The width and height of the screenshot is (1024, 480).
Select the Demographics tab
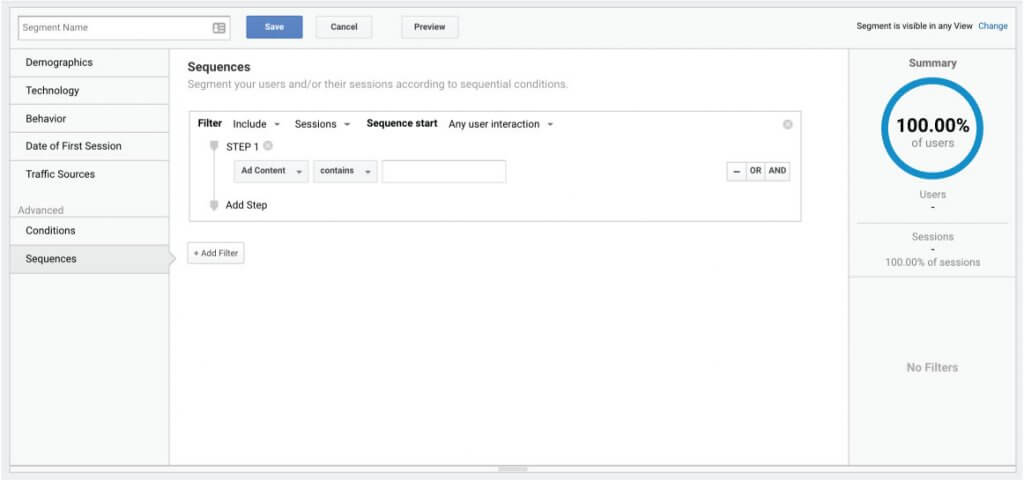tap(89, 63)
